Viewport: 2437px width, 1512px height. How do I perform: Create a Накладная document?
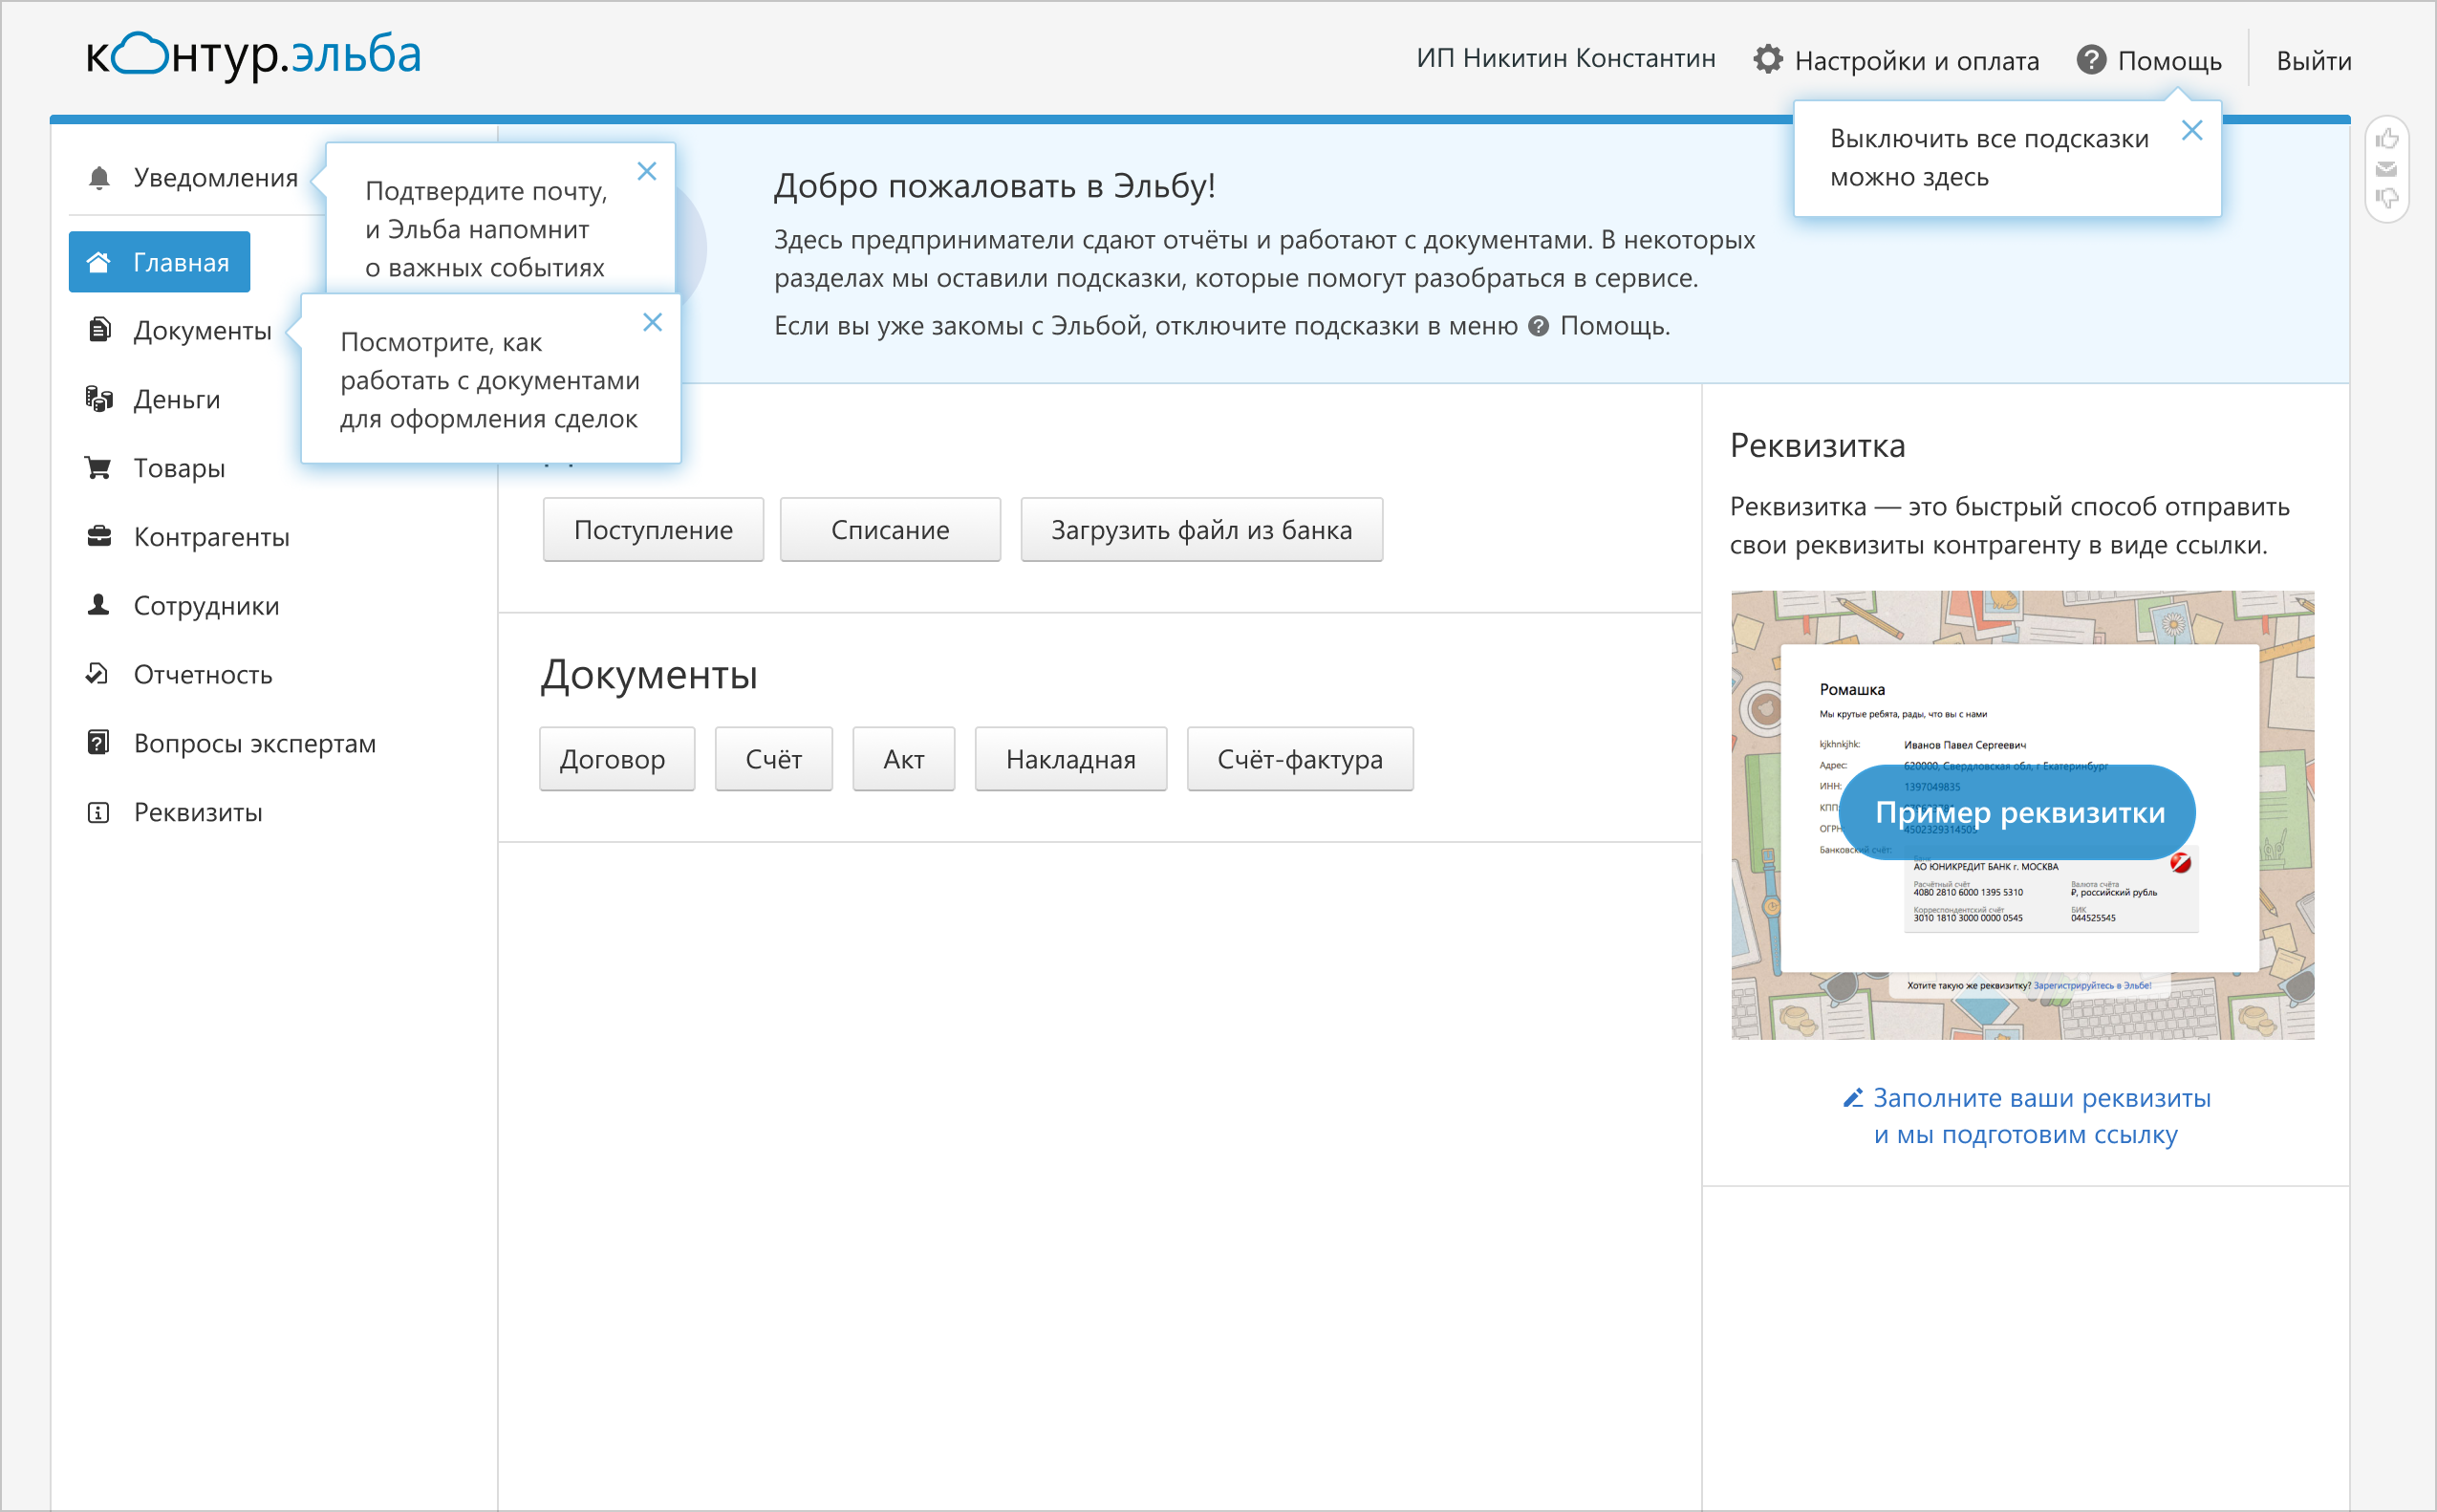[1071, 759]
